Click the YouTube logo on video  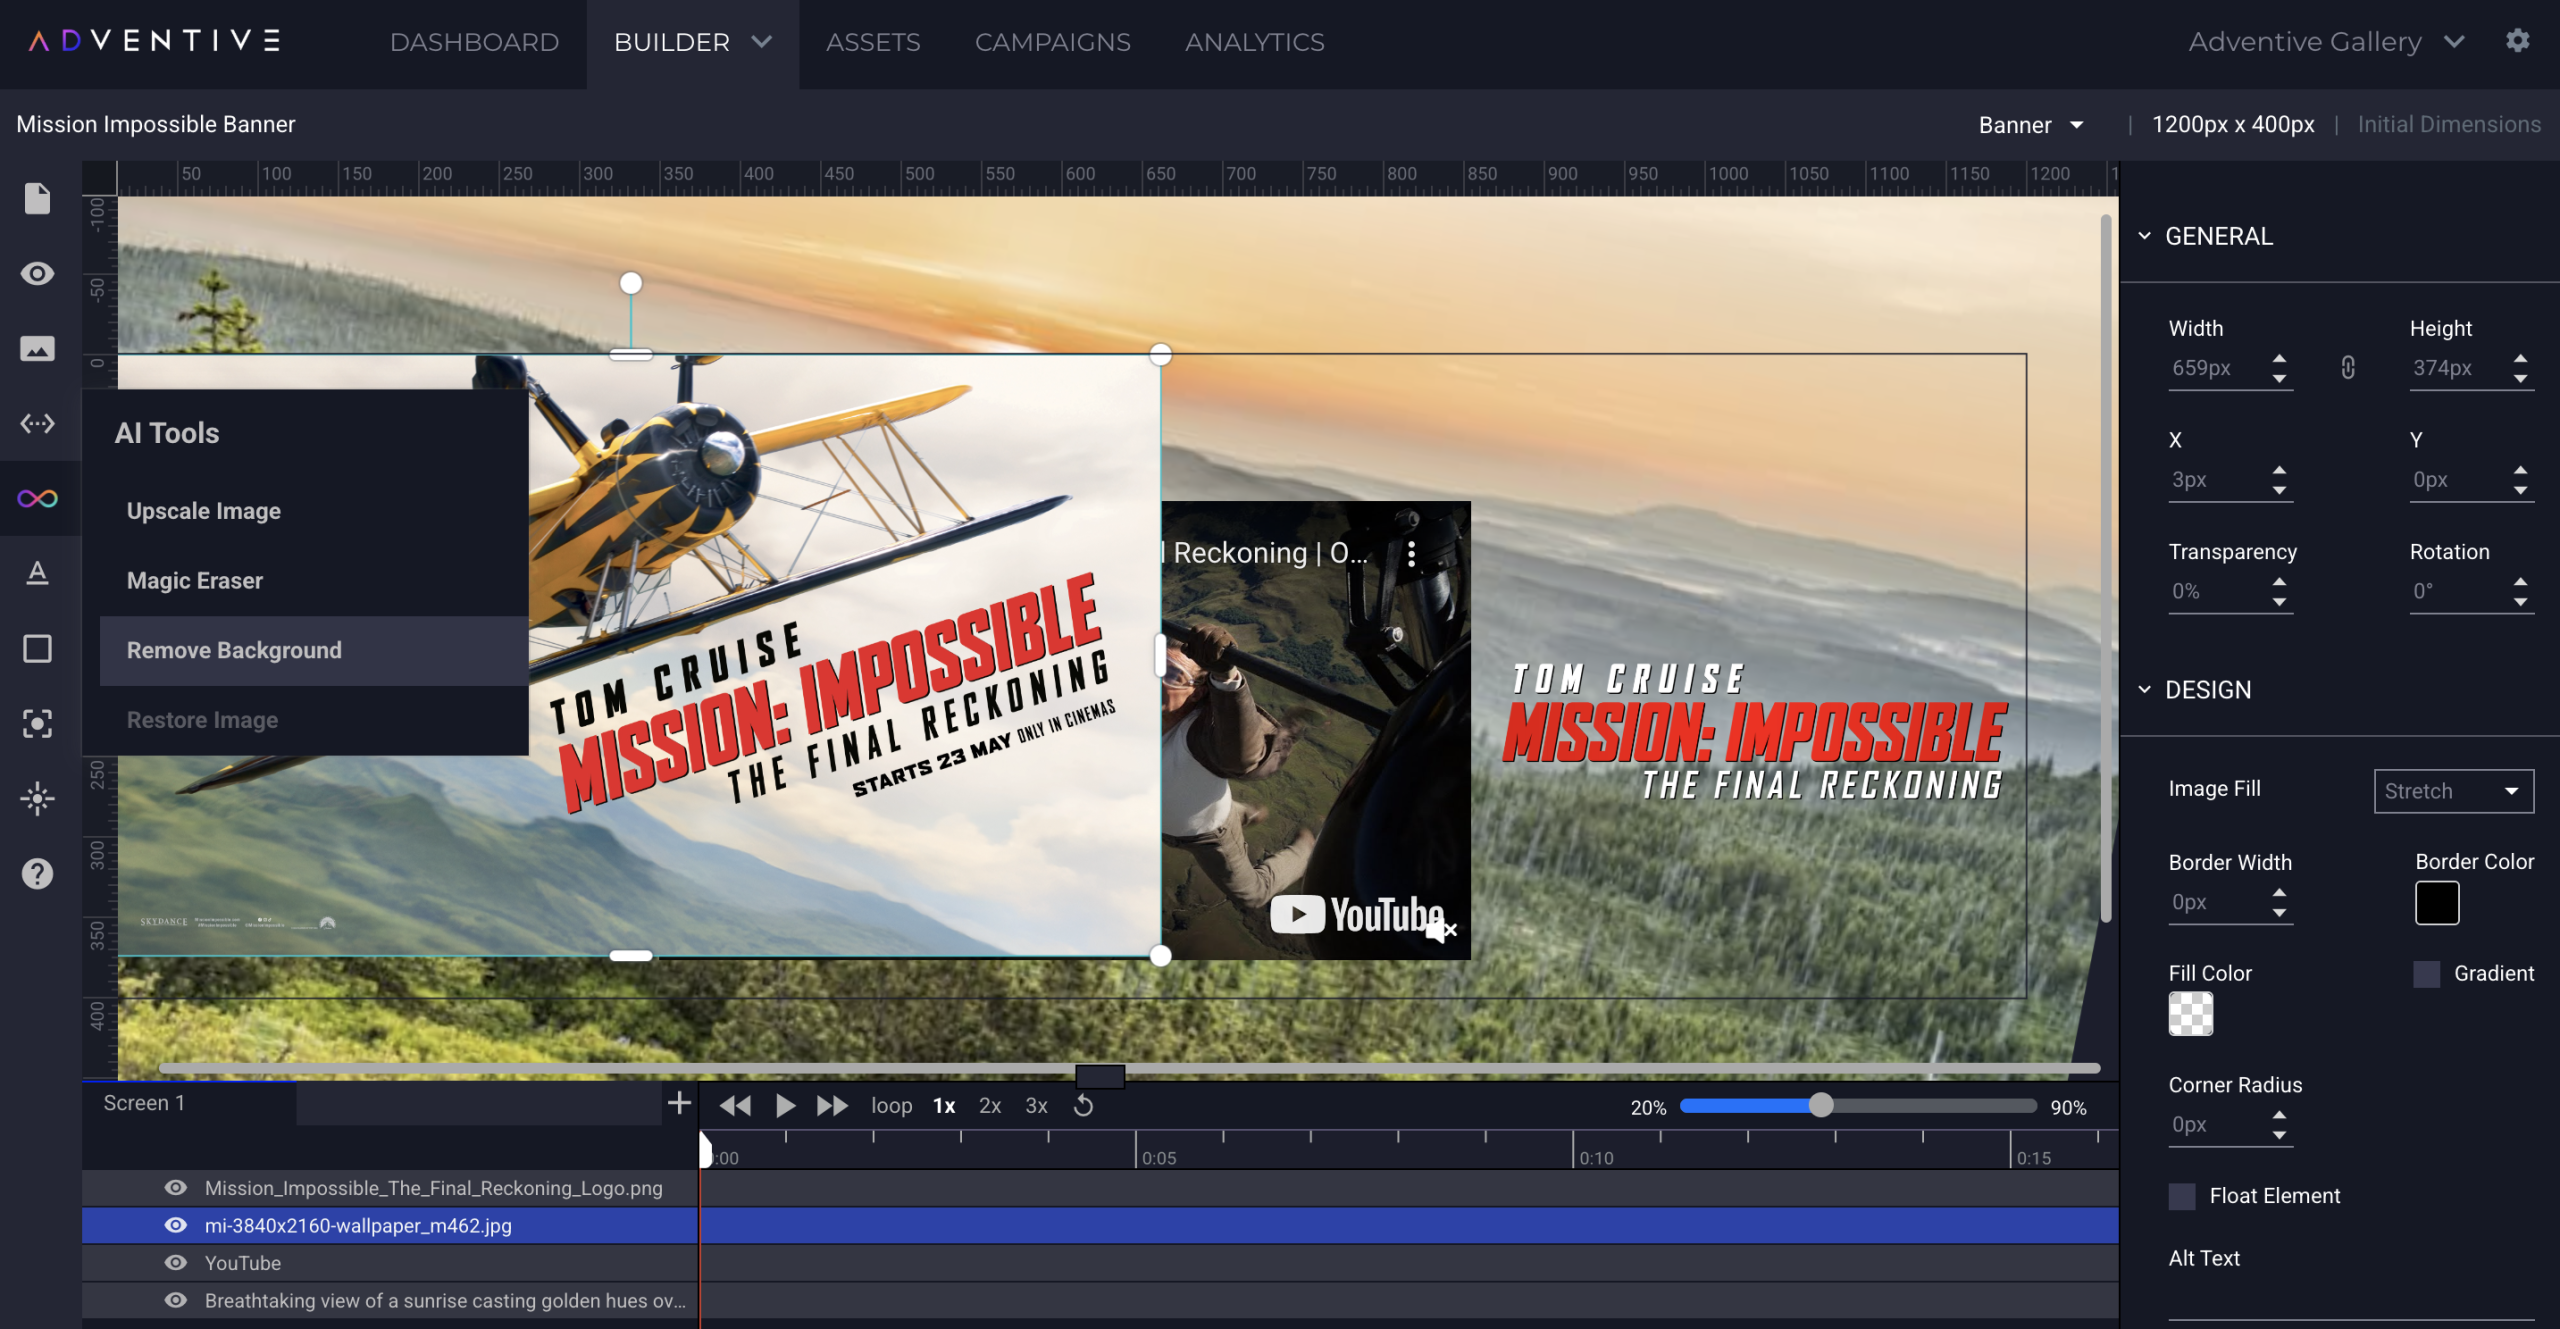click(x=1356, y=914)
